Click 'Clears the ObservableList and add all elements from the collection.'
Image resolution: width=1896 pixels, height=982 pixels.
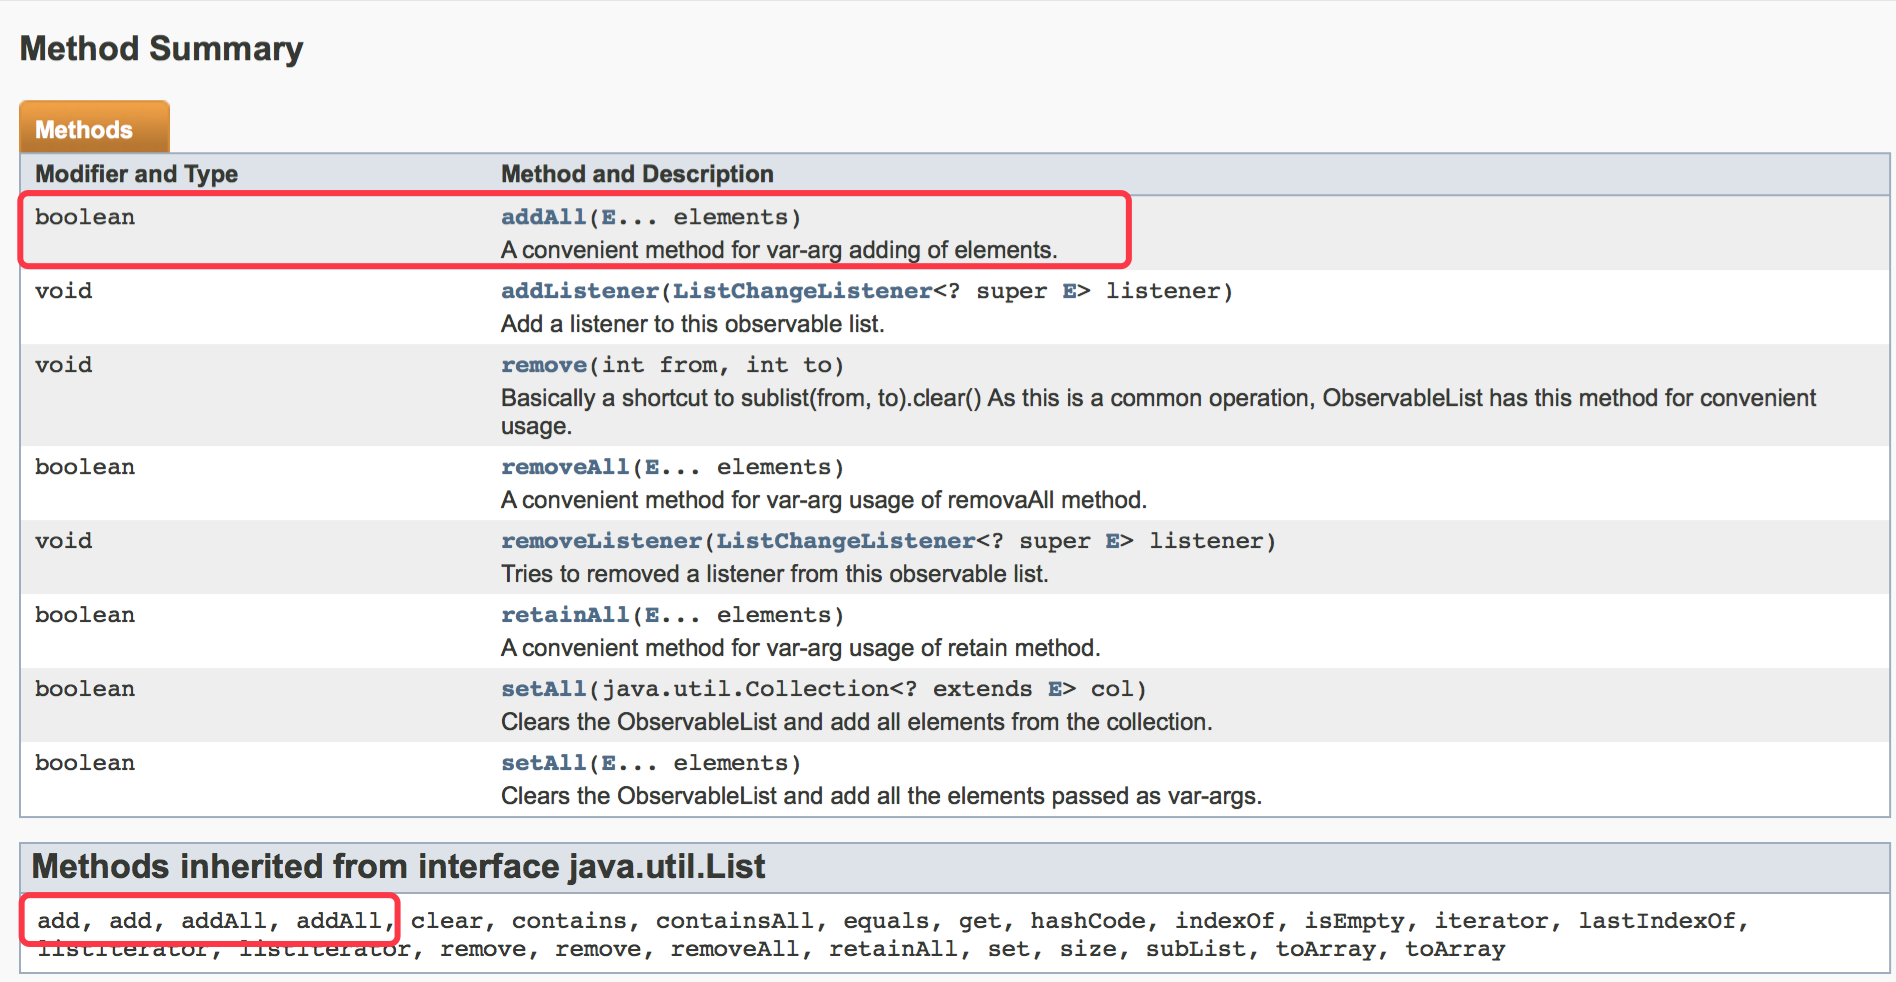[x=856, y=722]
